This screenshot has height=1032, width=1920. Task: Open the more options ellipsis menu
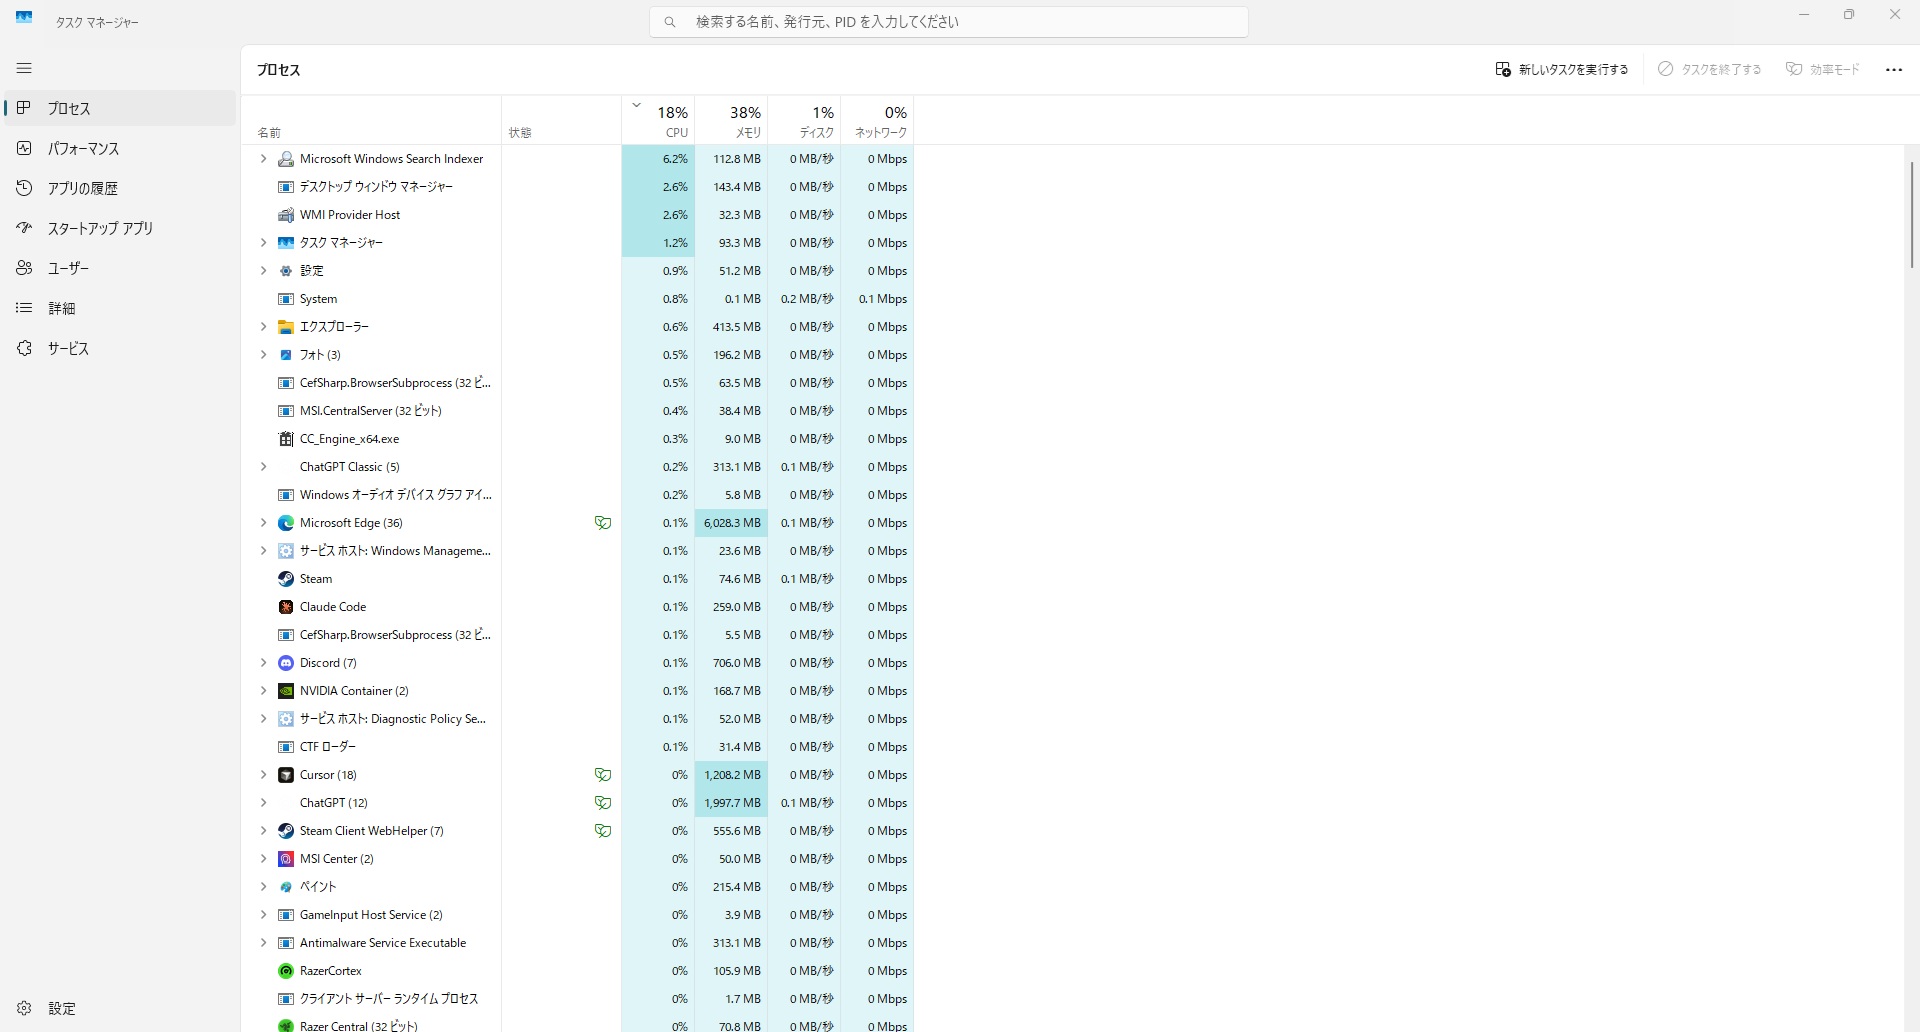pyautogui.click(x=1893, y=70)
